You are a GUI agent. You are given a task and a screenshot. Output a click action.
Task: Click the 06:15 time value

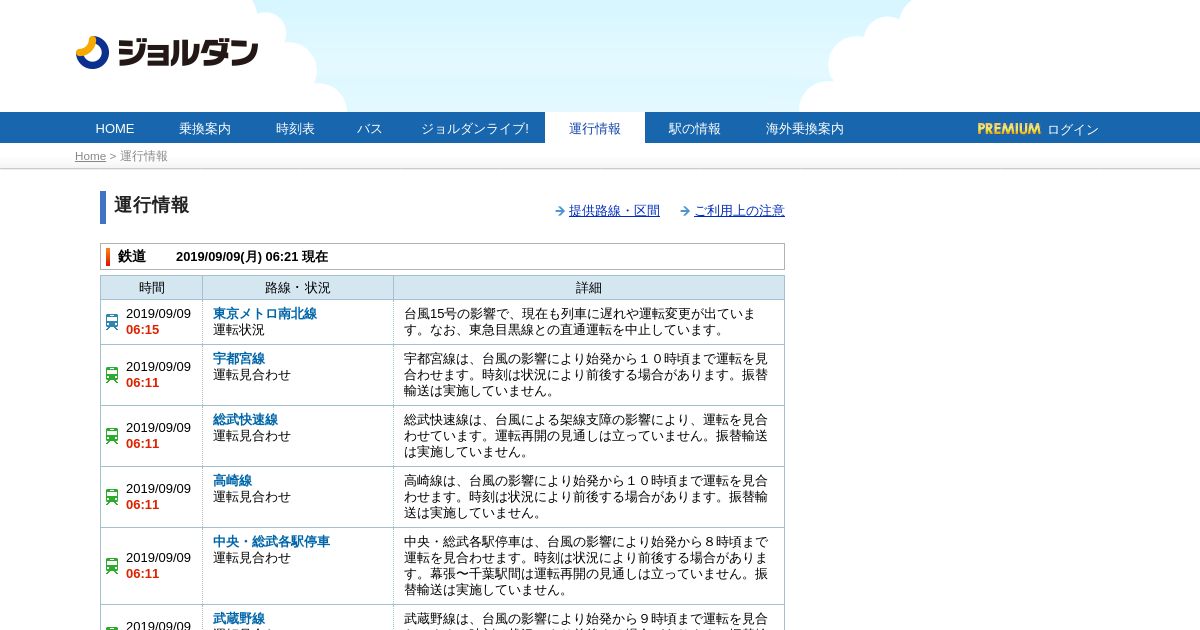pyautogui.click(x=142, y=330)
